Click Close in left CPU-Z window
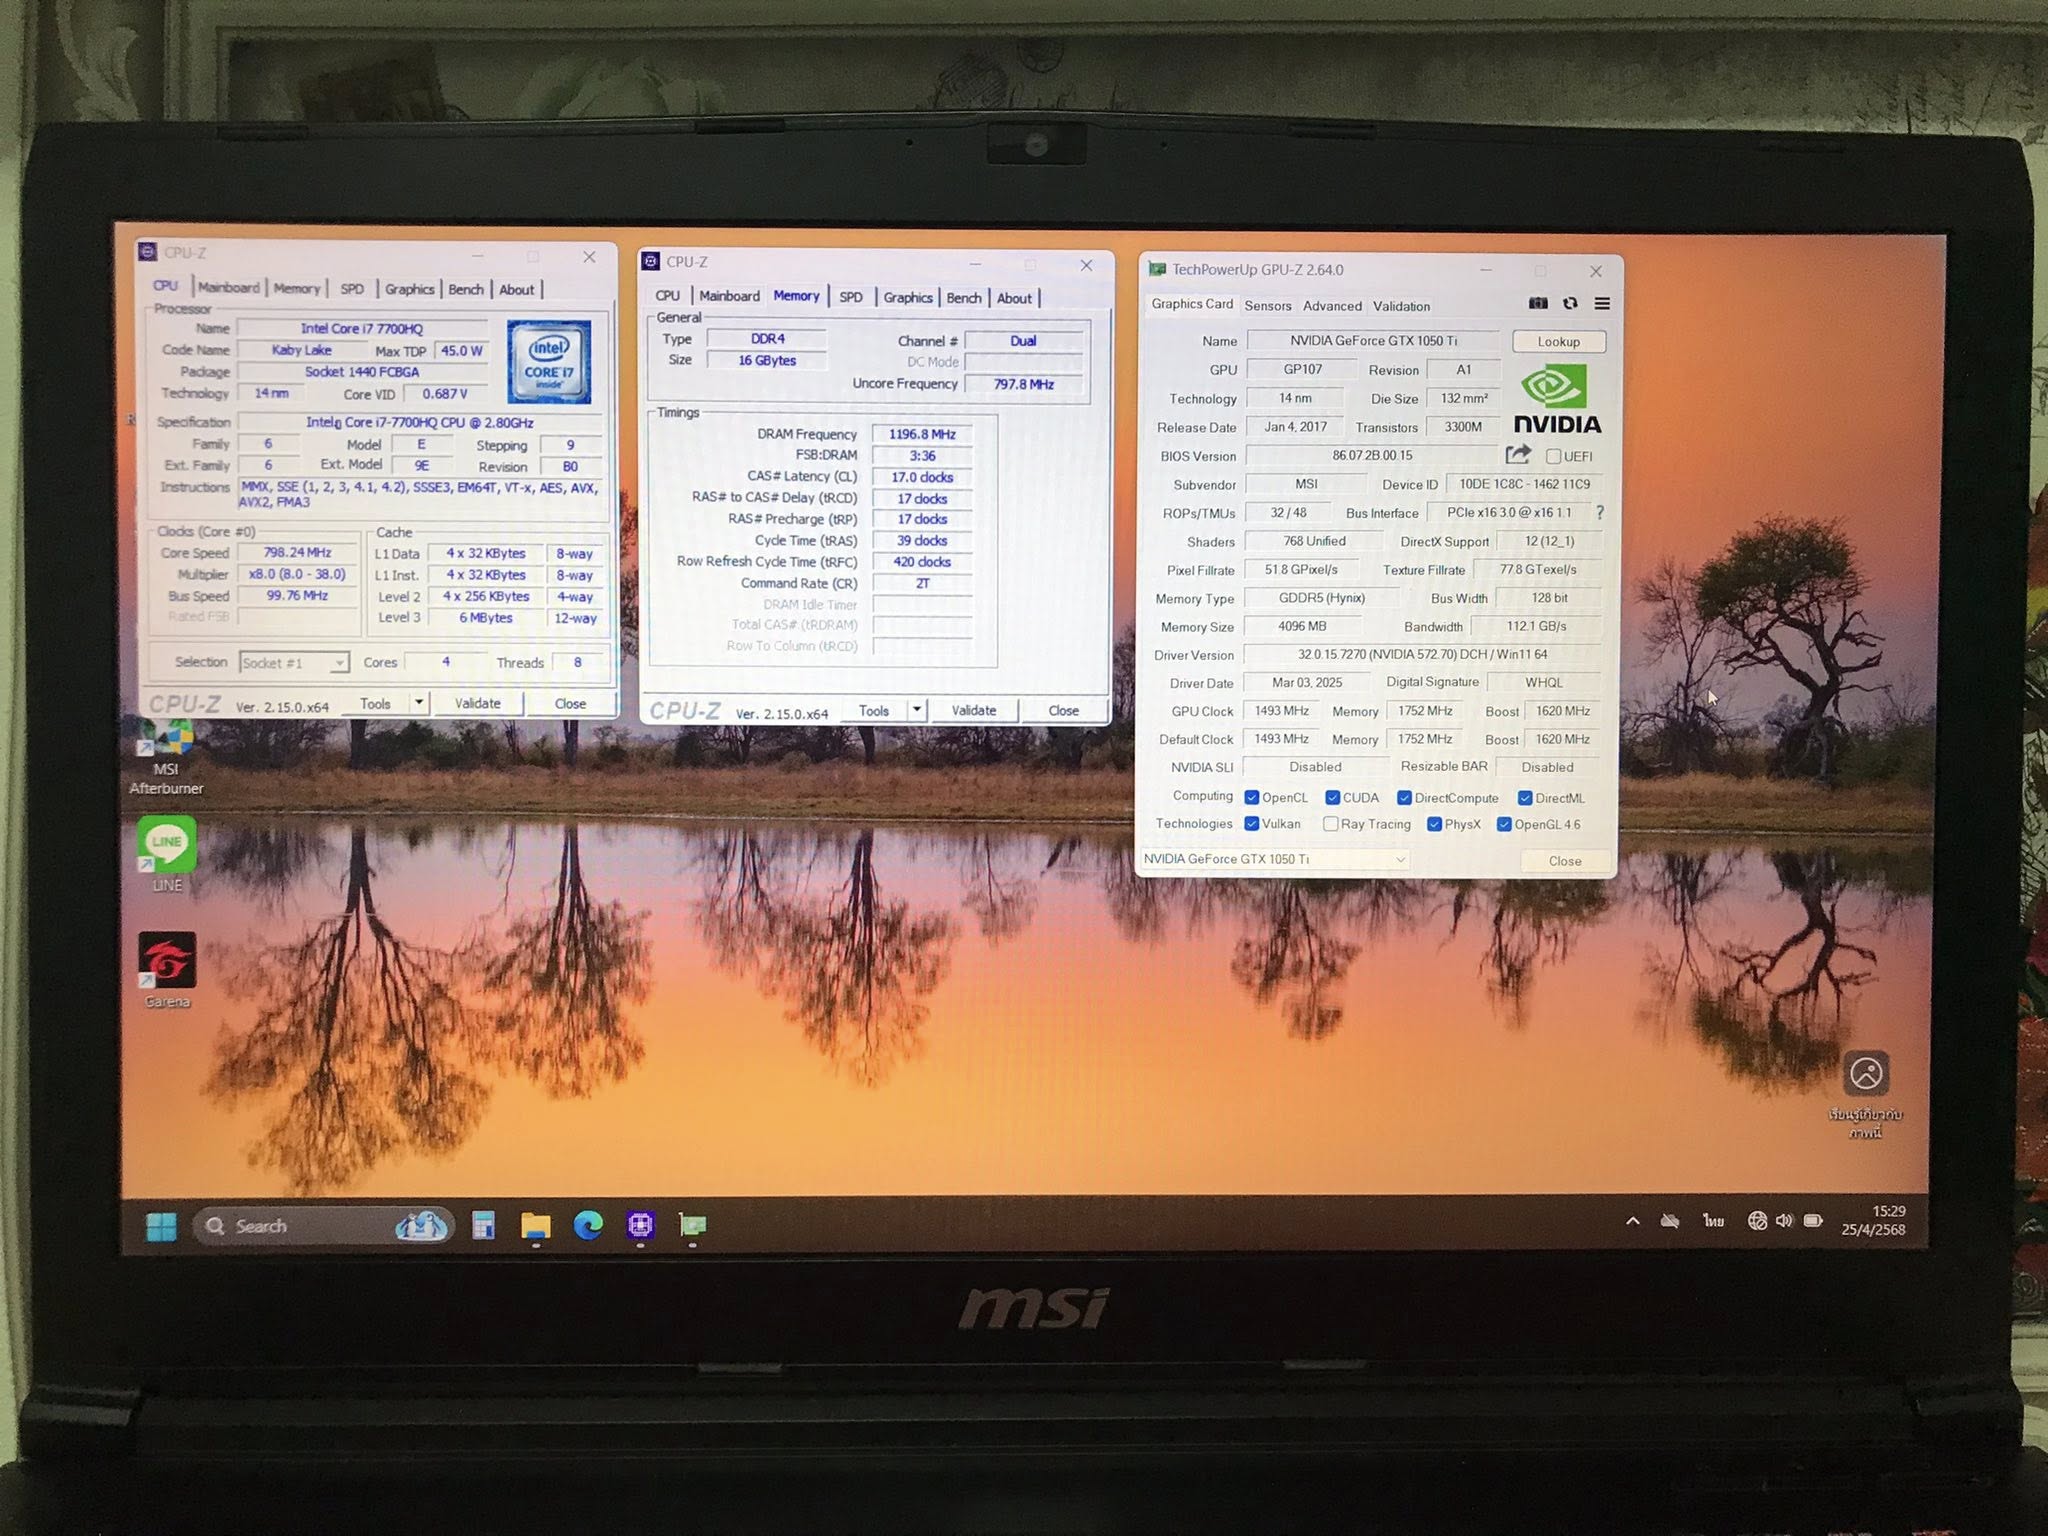Image resolution: width=2048 pixels, height=1536 pixels. [x=570, y=704]
